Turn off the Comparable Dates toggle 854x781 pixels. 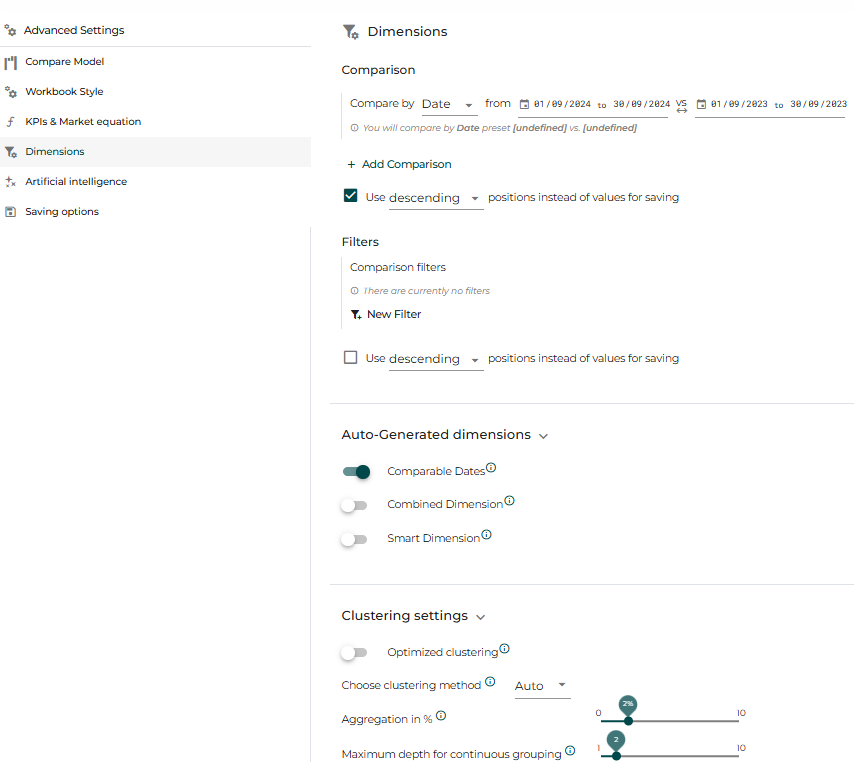(356, 472)
